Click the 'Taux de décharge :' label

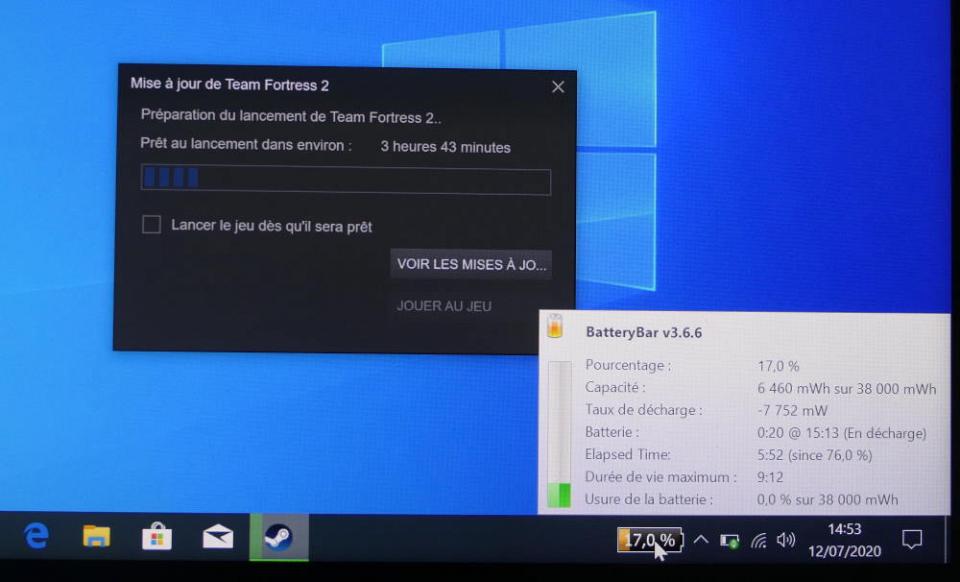(643, 409)
